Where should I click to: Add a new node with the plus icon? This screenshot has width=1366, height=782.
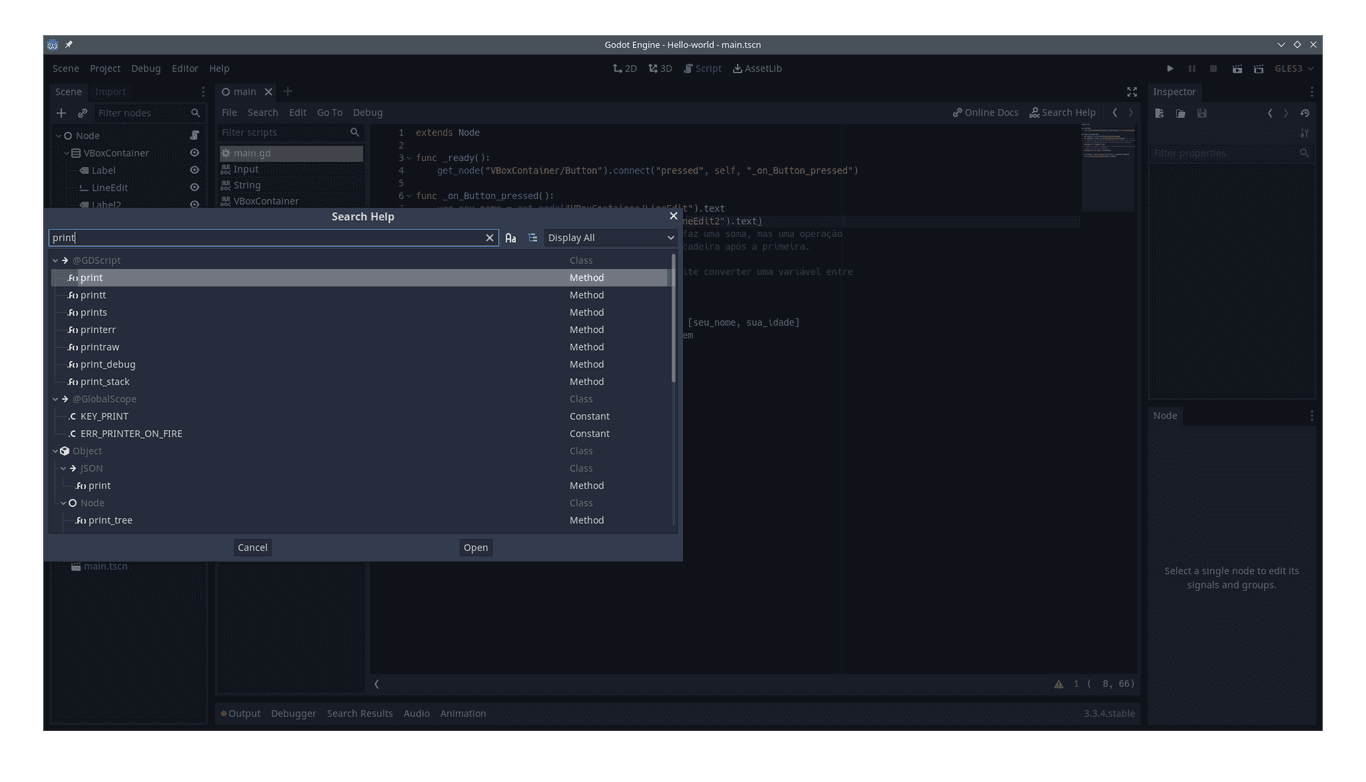(x=61, y=112)
